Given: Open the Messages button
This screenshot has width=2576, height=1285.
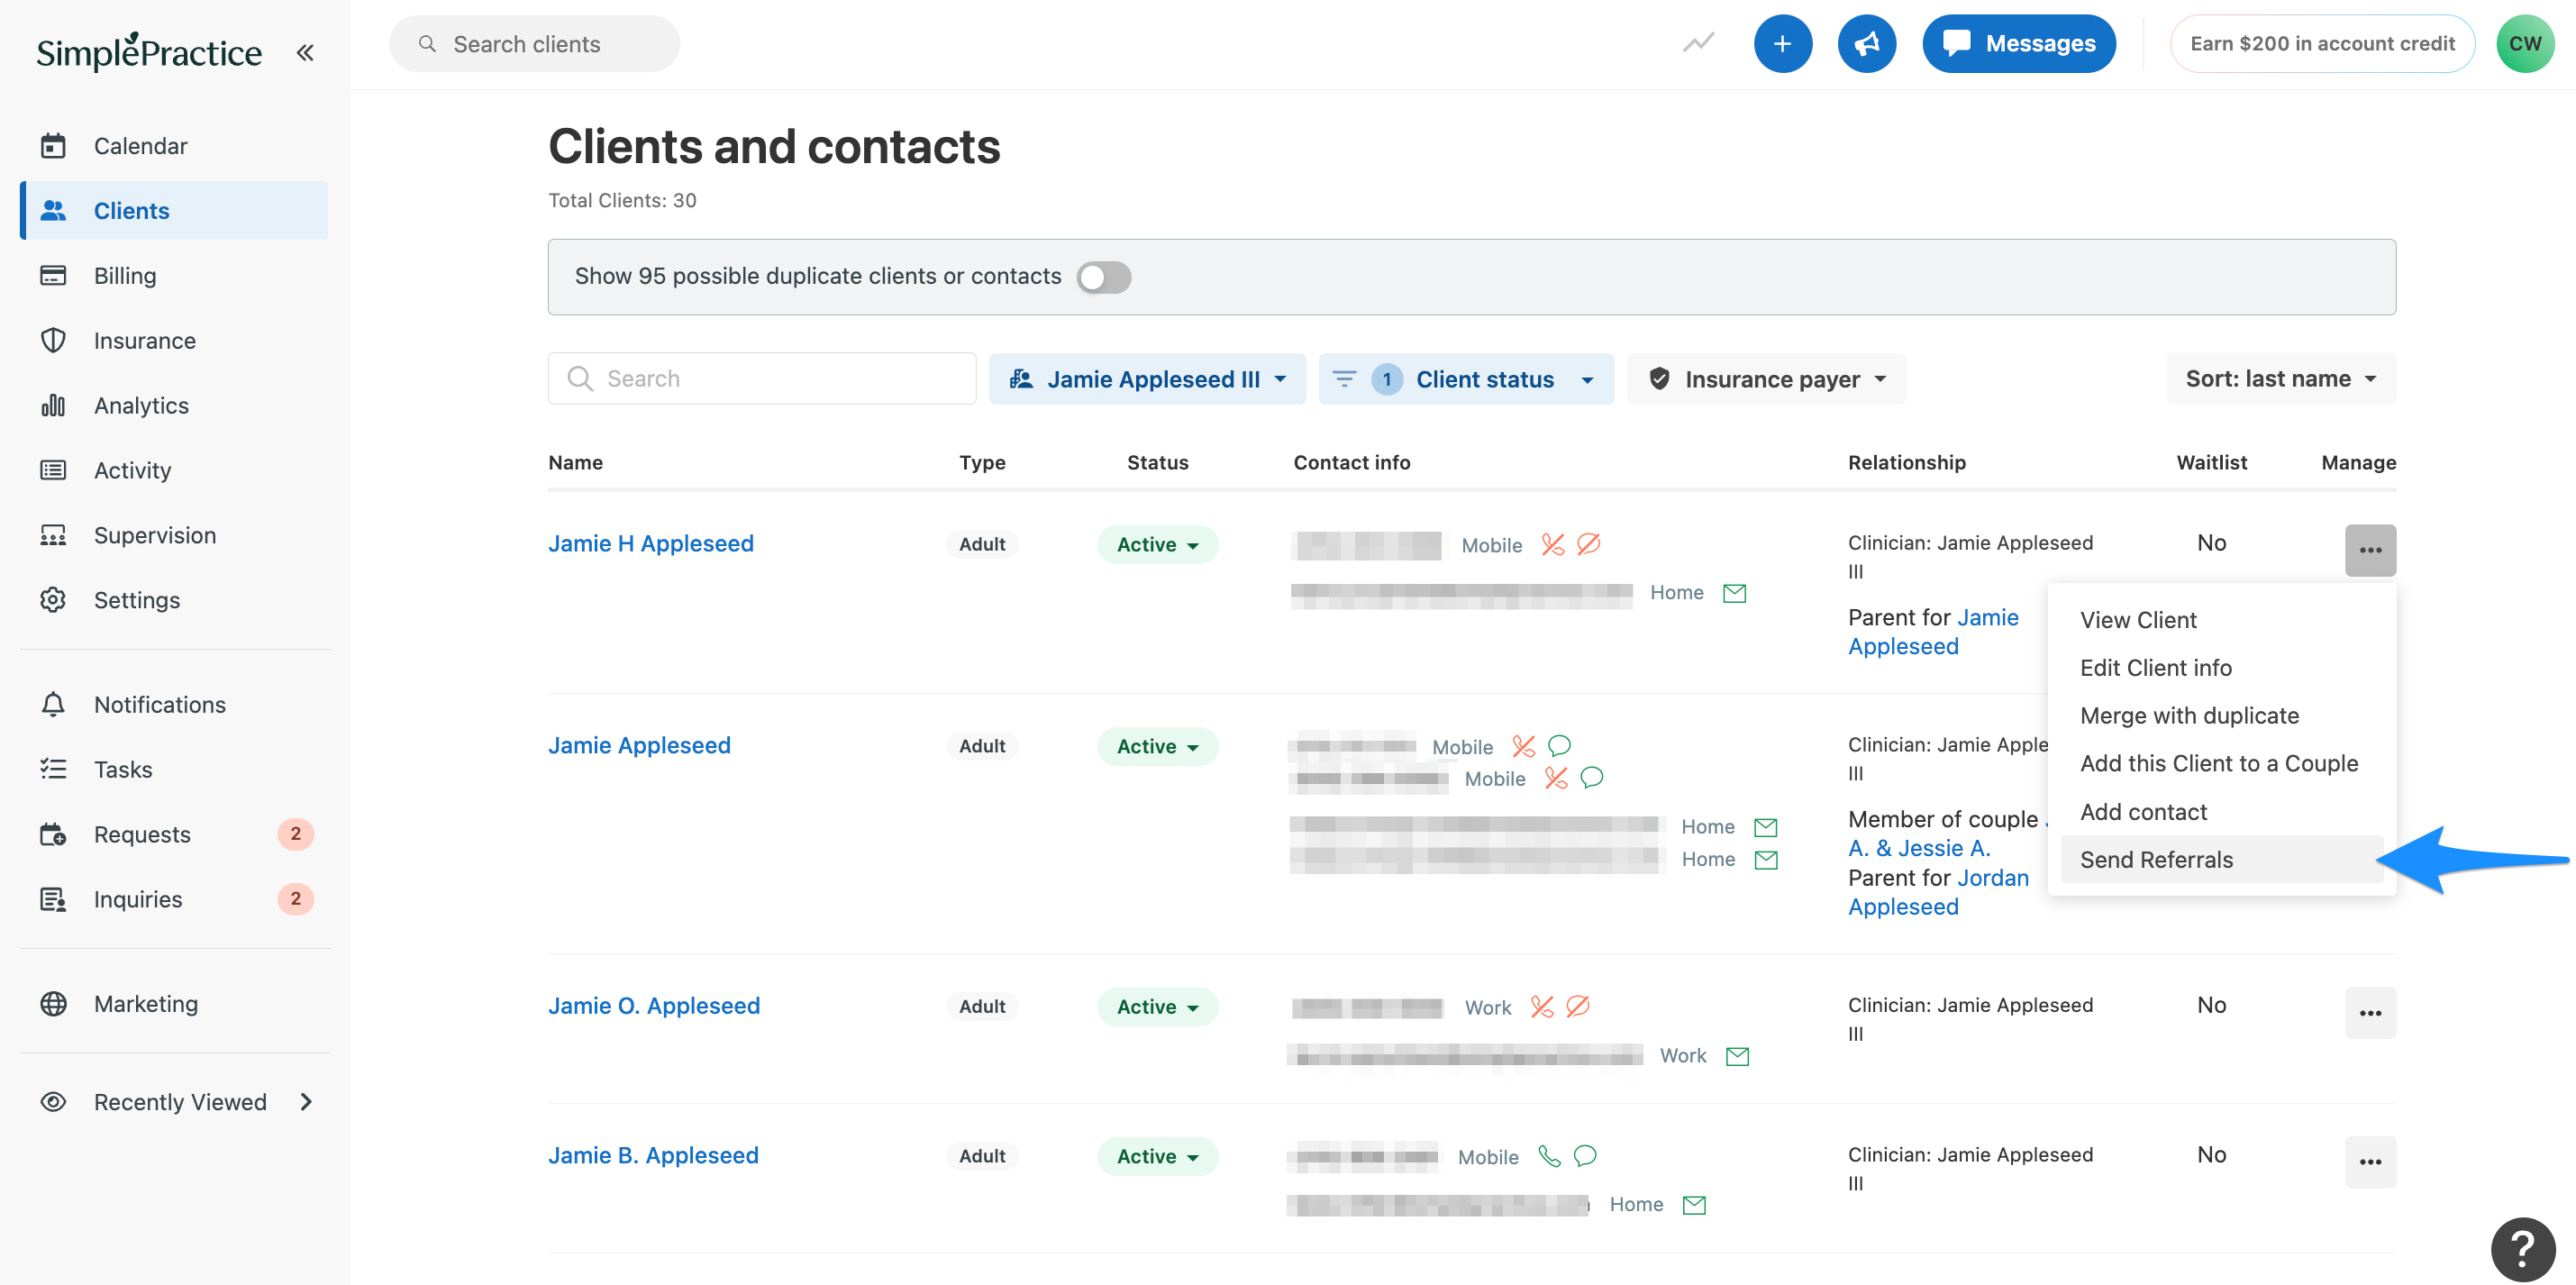Looking at the screenshot, I should pos(2018,43).
